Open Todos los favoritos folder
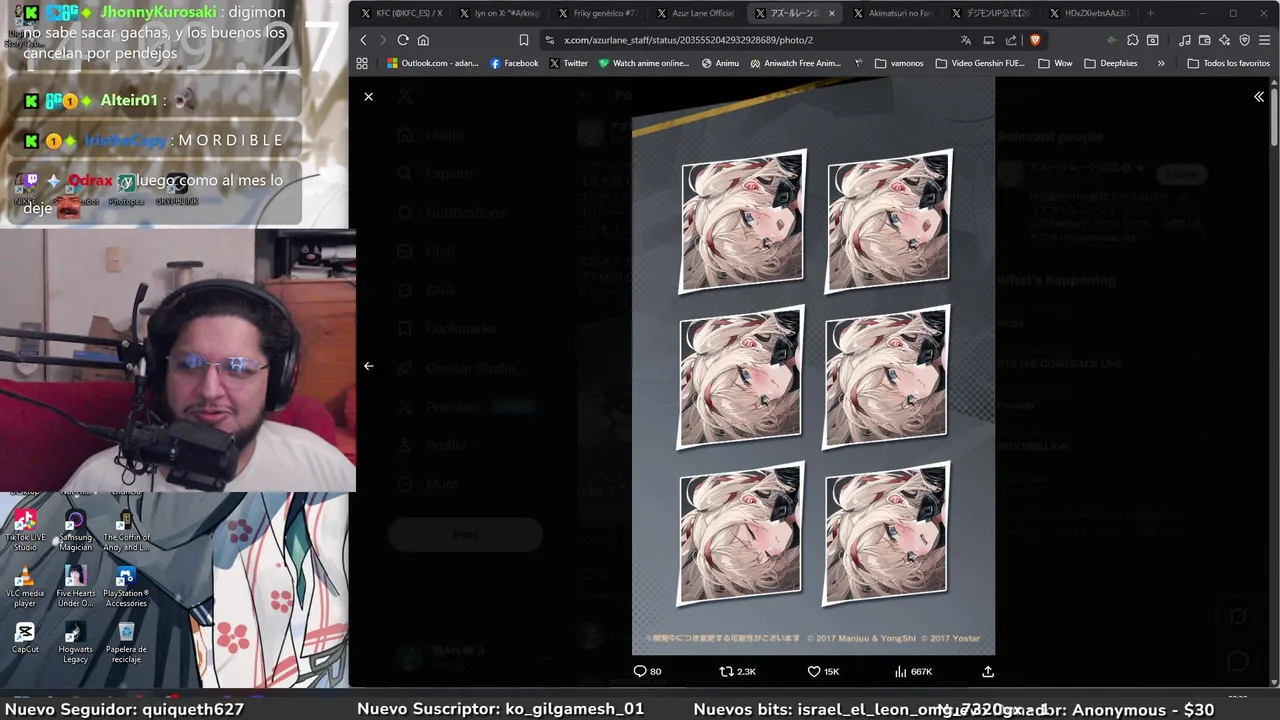 pos(1228,63)
